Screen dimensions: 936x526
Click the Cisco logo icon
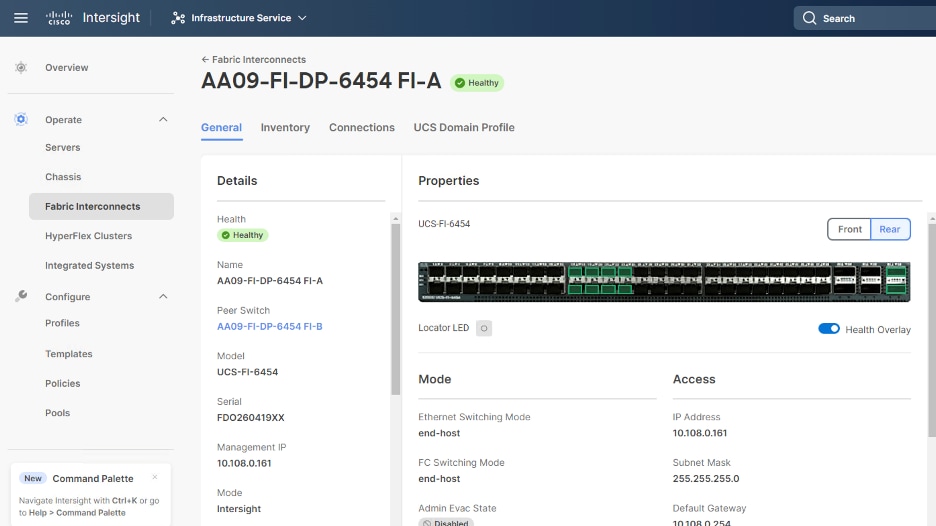click(x=58, y=18)
